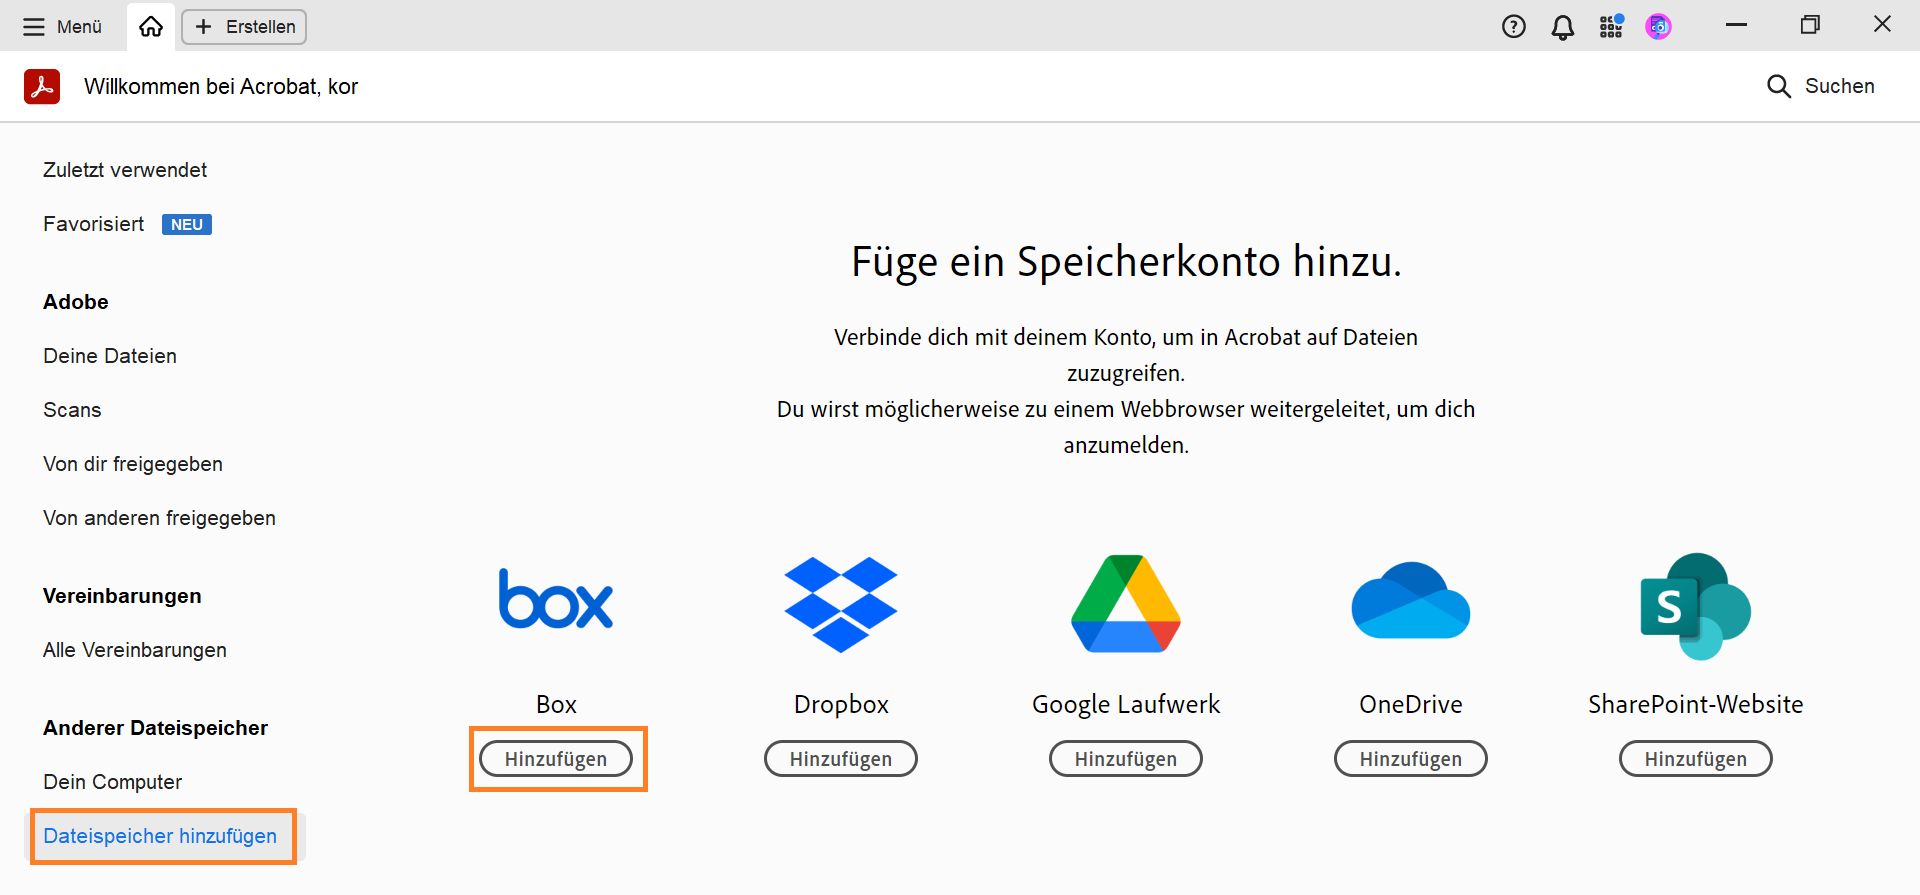
Task: Click the Acrobat logo icon
Action: point(42,87)
